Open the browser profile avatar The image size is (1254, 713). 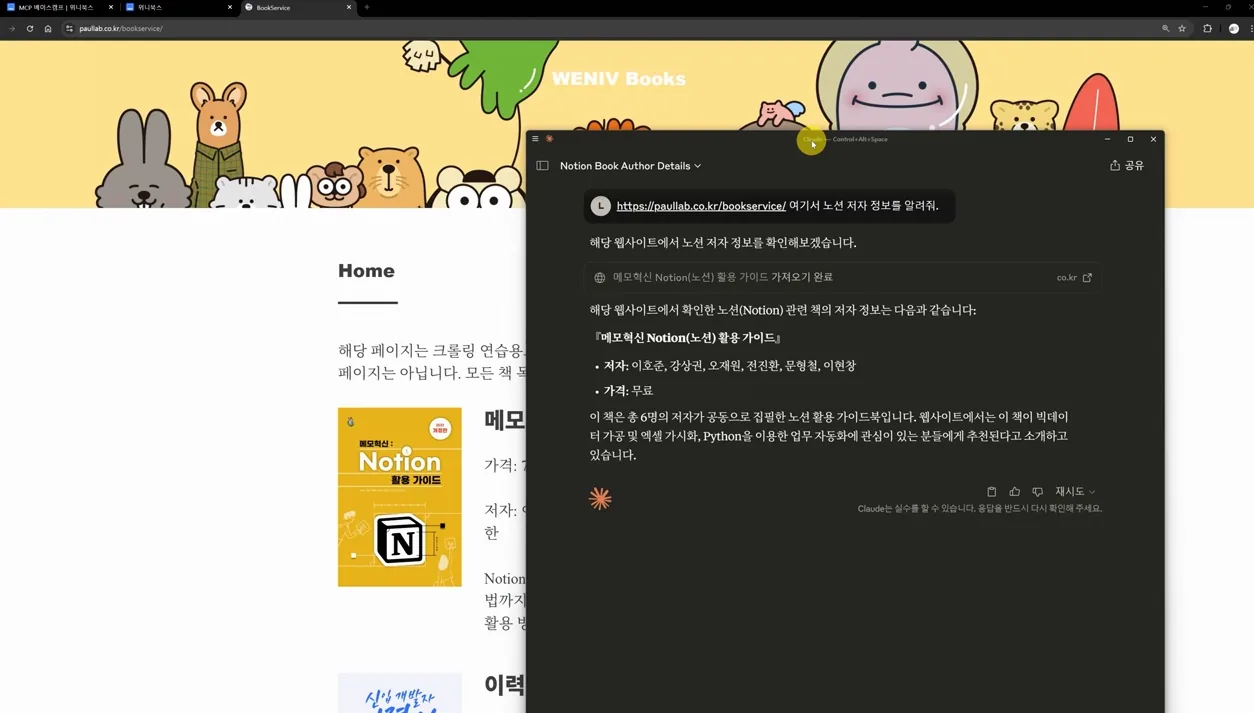(x=1234, y=29)
